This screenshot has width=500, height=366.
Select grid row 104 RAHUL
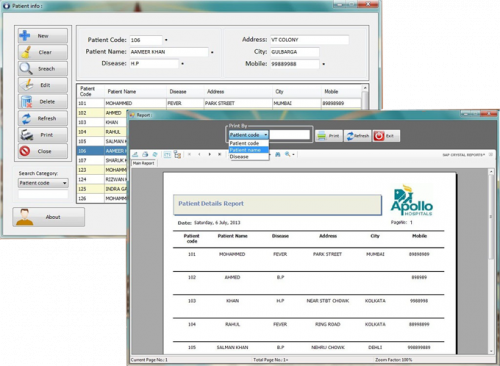pos(102,132)
